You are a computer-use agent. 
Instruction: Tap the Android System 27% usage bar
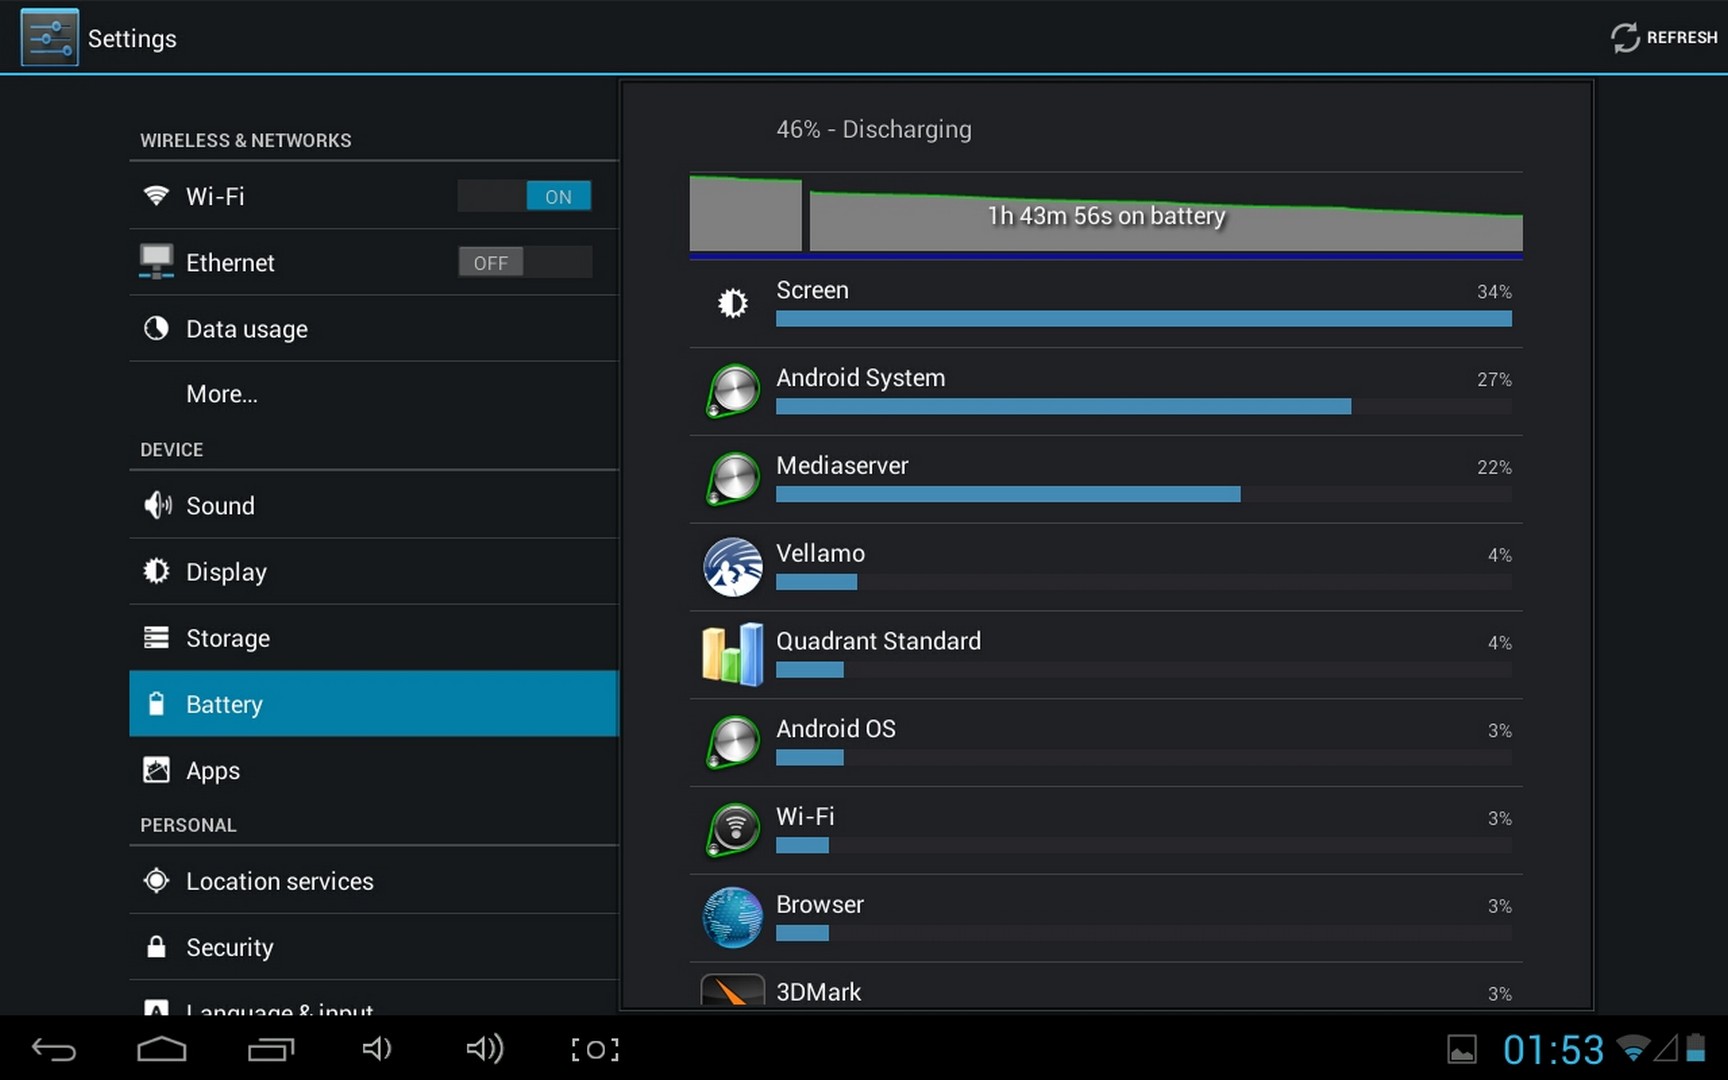[1143, 407]
